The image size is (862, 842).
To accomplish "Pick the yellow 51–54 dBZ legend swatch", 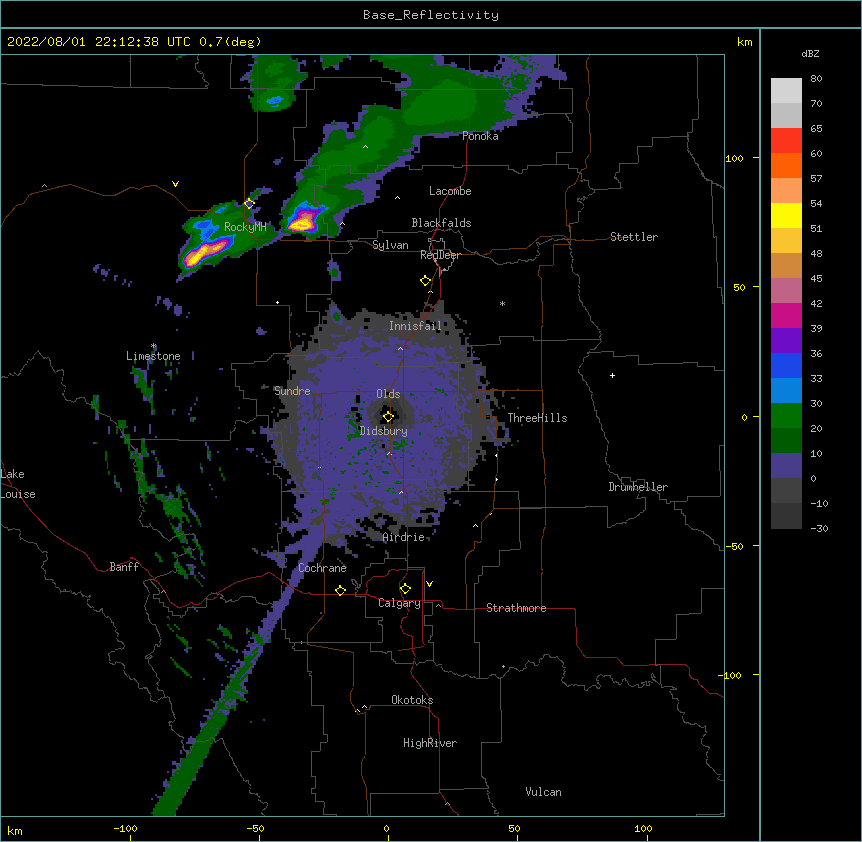I will 786,215.
